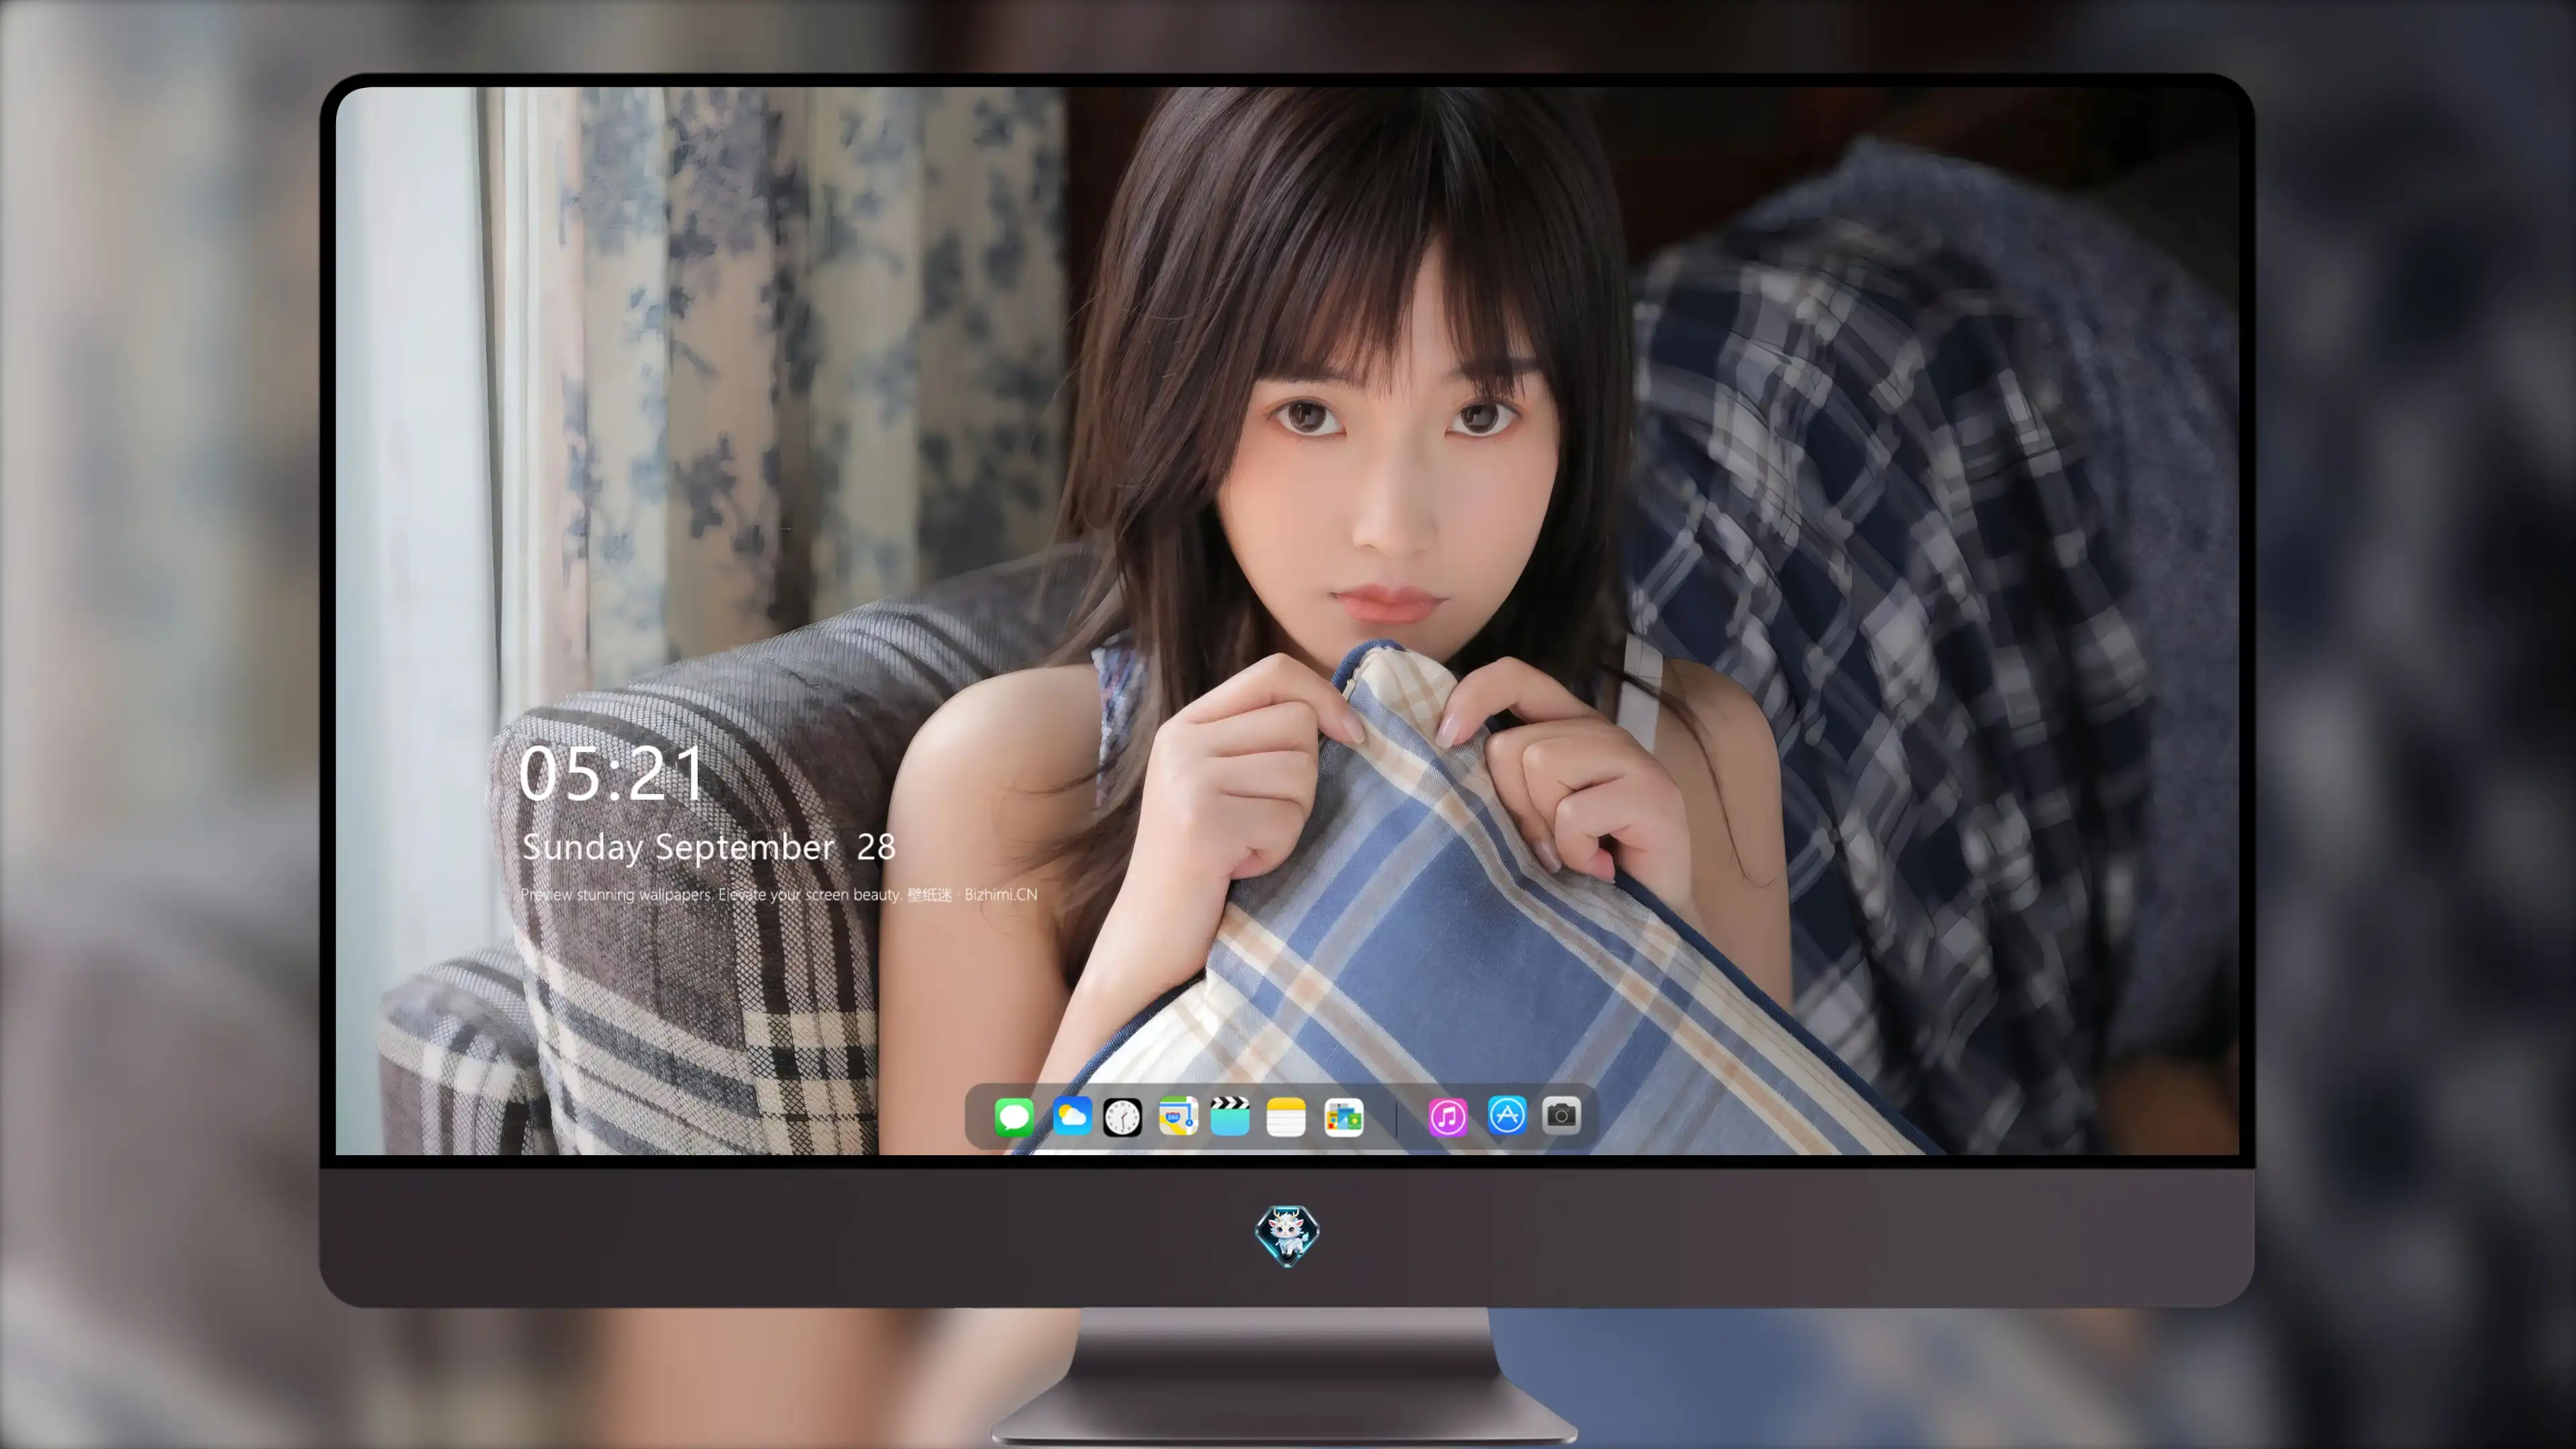This screenshot has height=1449, width=2576.
Task: Open the Videos clapperboard app
Action: click(x=1230, y=1116)
